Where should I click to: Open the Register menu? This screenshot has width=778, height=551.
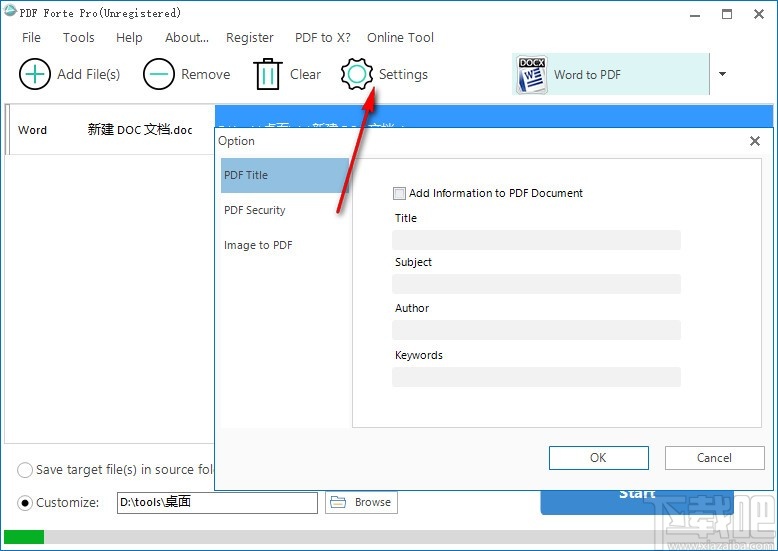pyautogui.click(x=250, y=37)
